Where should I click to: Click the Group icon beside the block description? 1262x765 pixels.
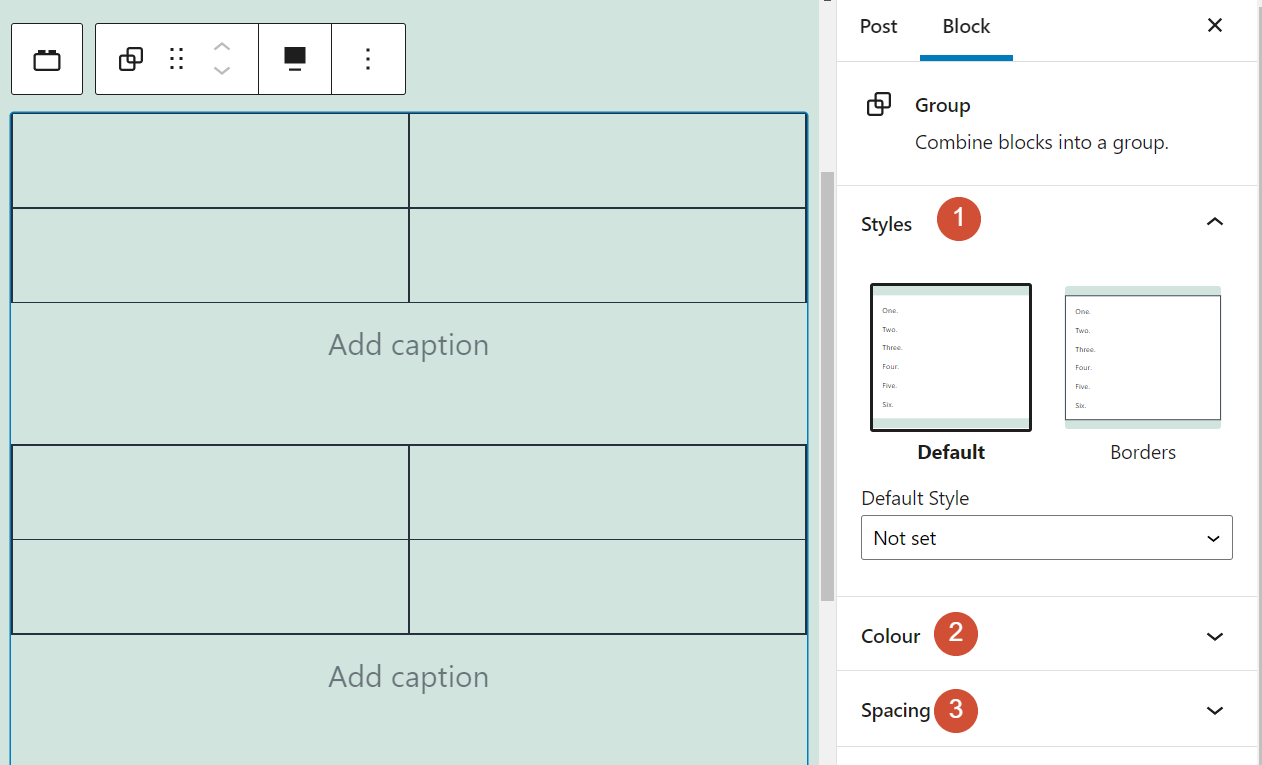[x=879, y=104]
